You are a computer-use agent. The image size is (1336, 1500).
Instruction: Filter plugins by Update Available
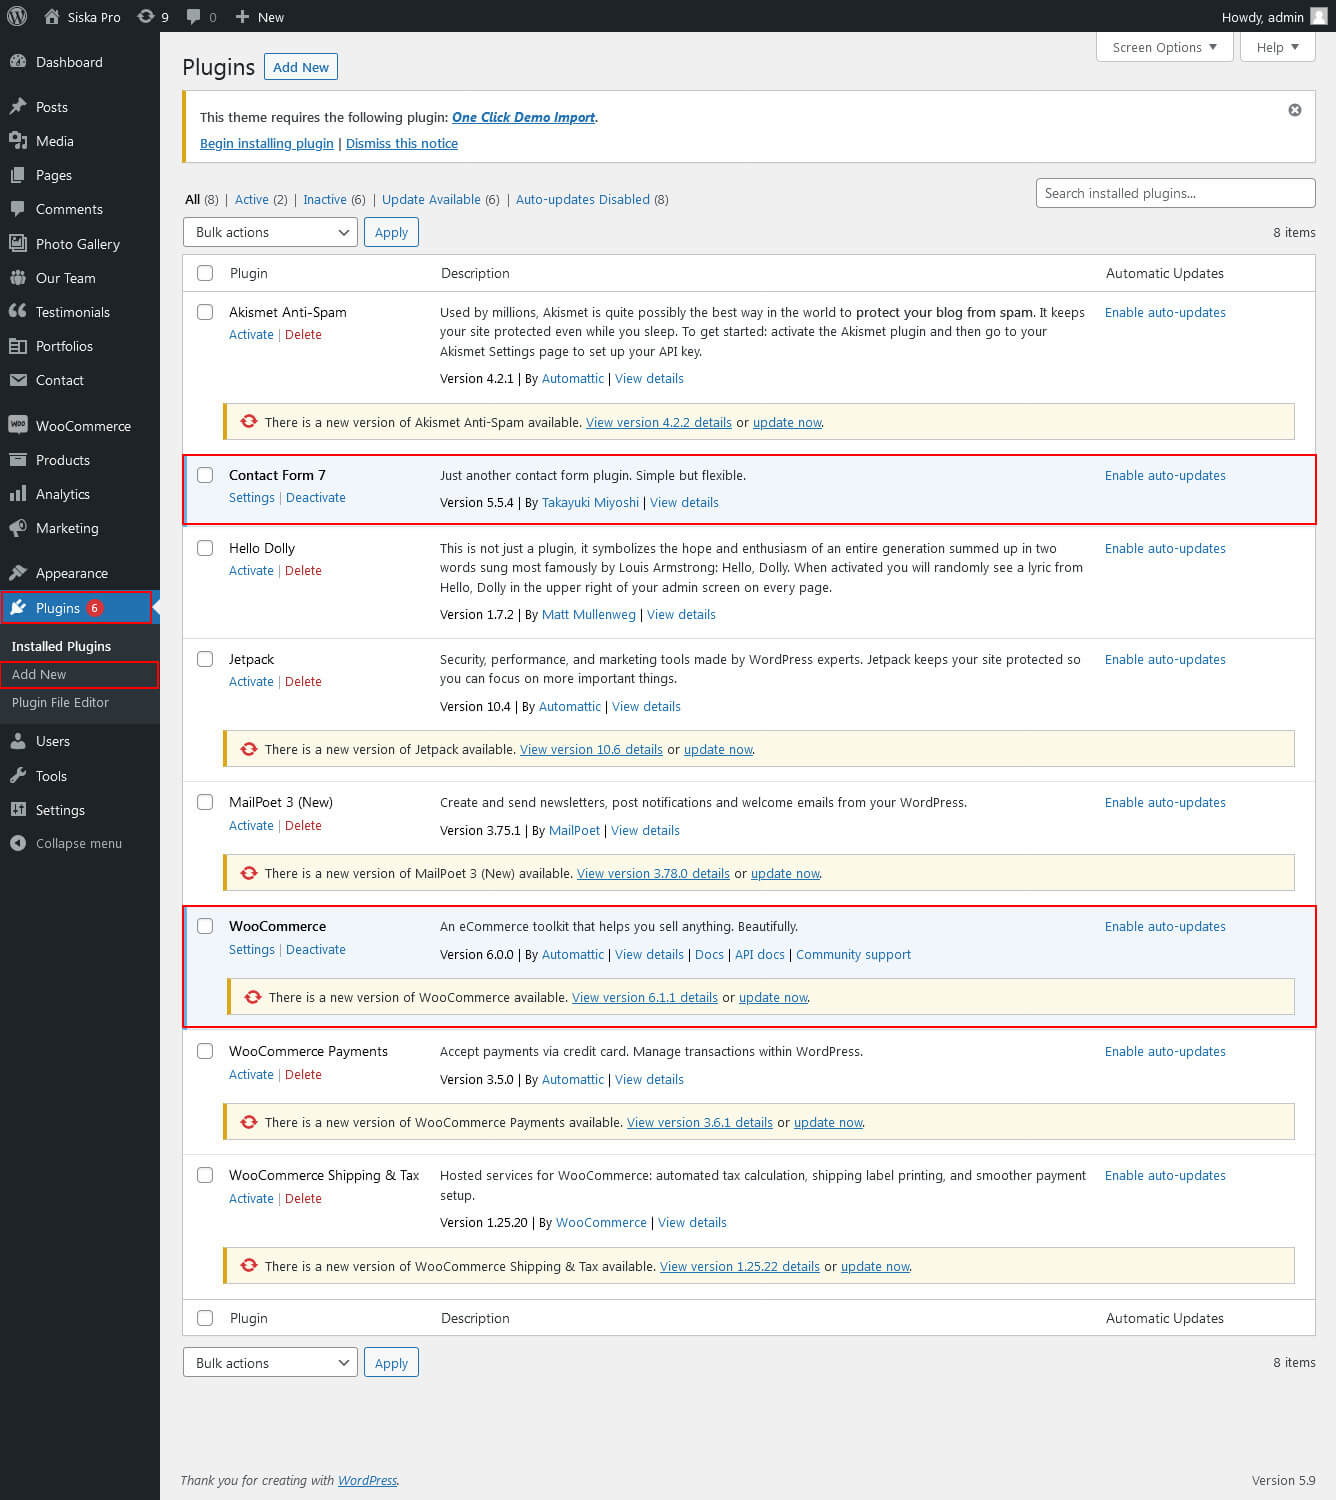(431, 199)
